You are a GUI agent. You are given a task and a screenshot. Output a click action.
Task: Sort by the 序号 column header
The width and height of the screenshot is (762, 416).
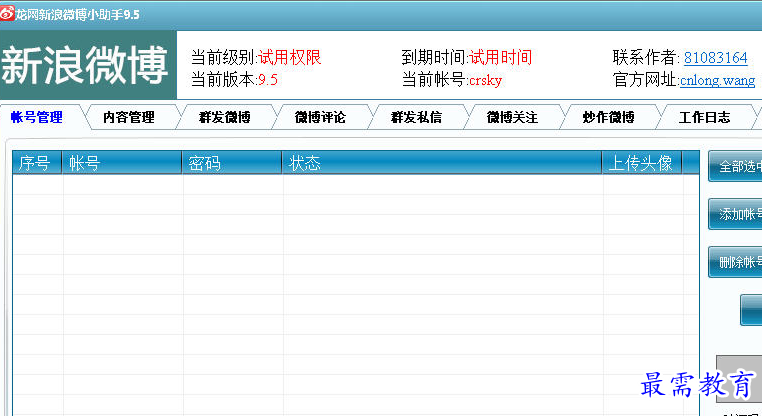pos(37,163)
